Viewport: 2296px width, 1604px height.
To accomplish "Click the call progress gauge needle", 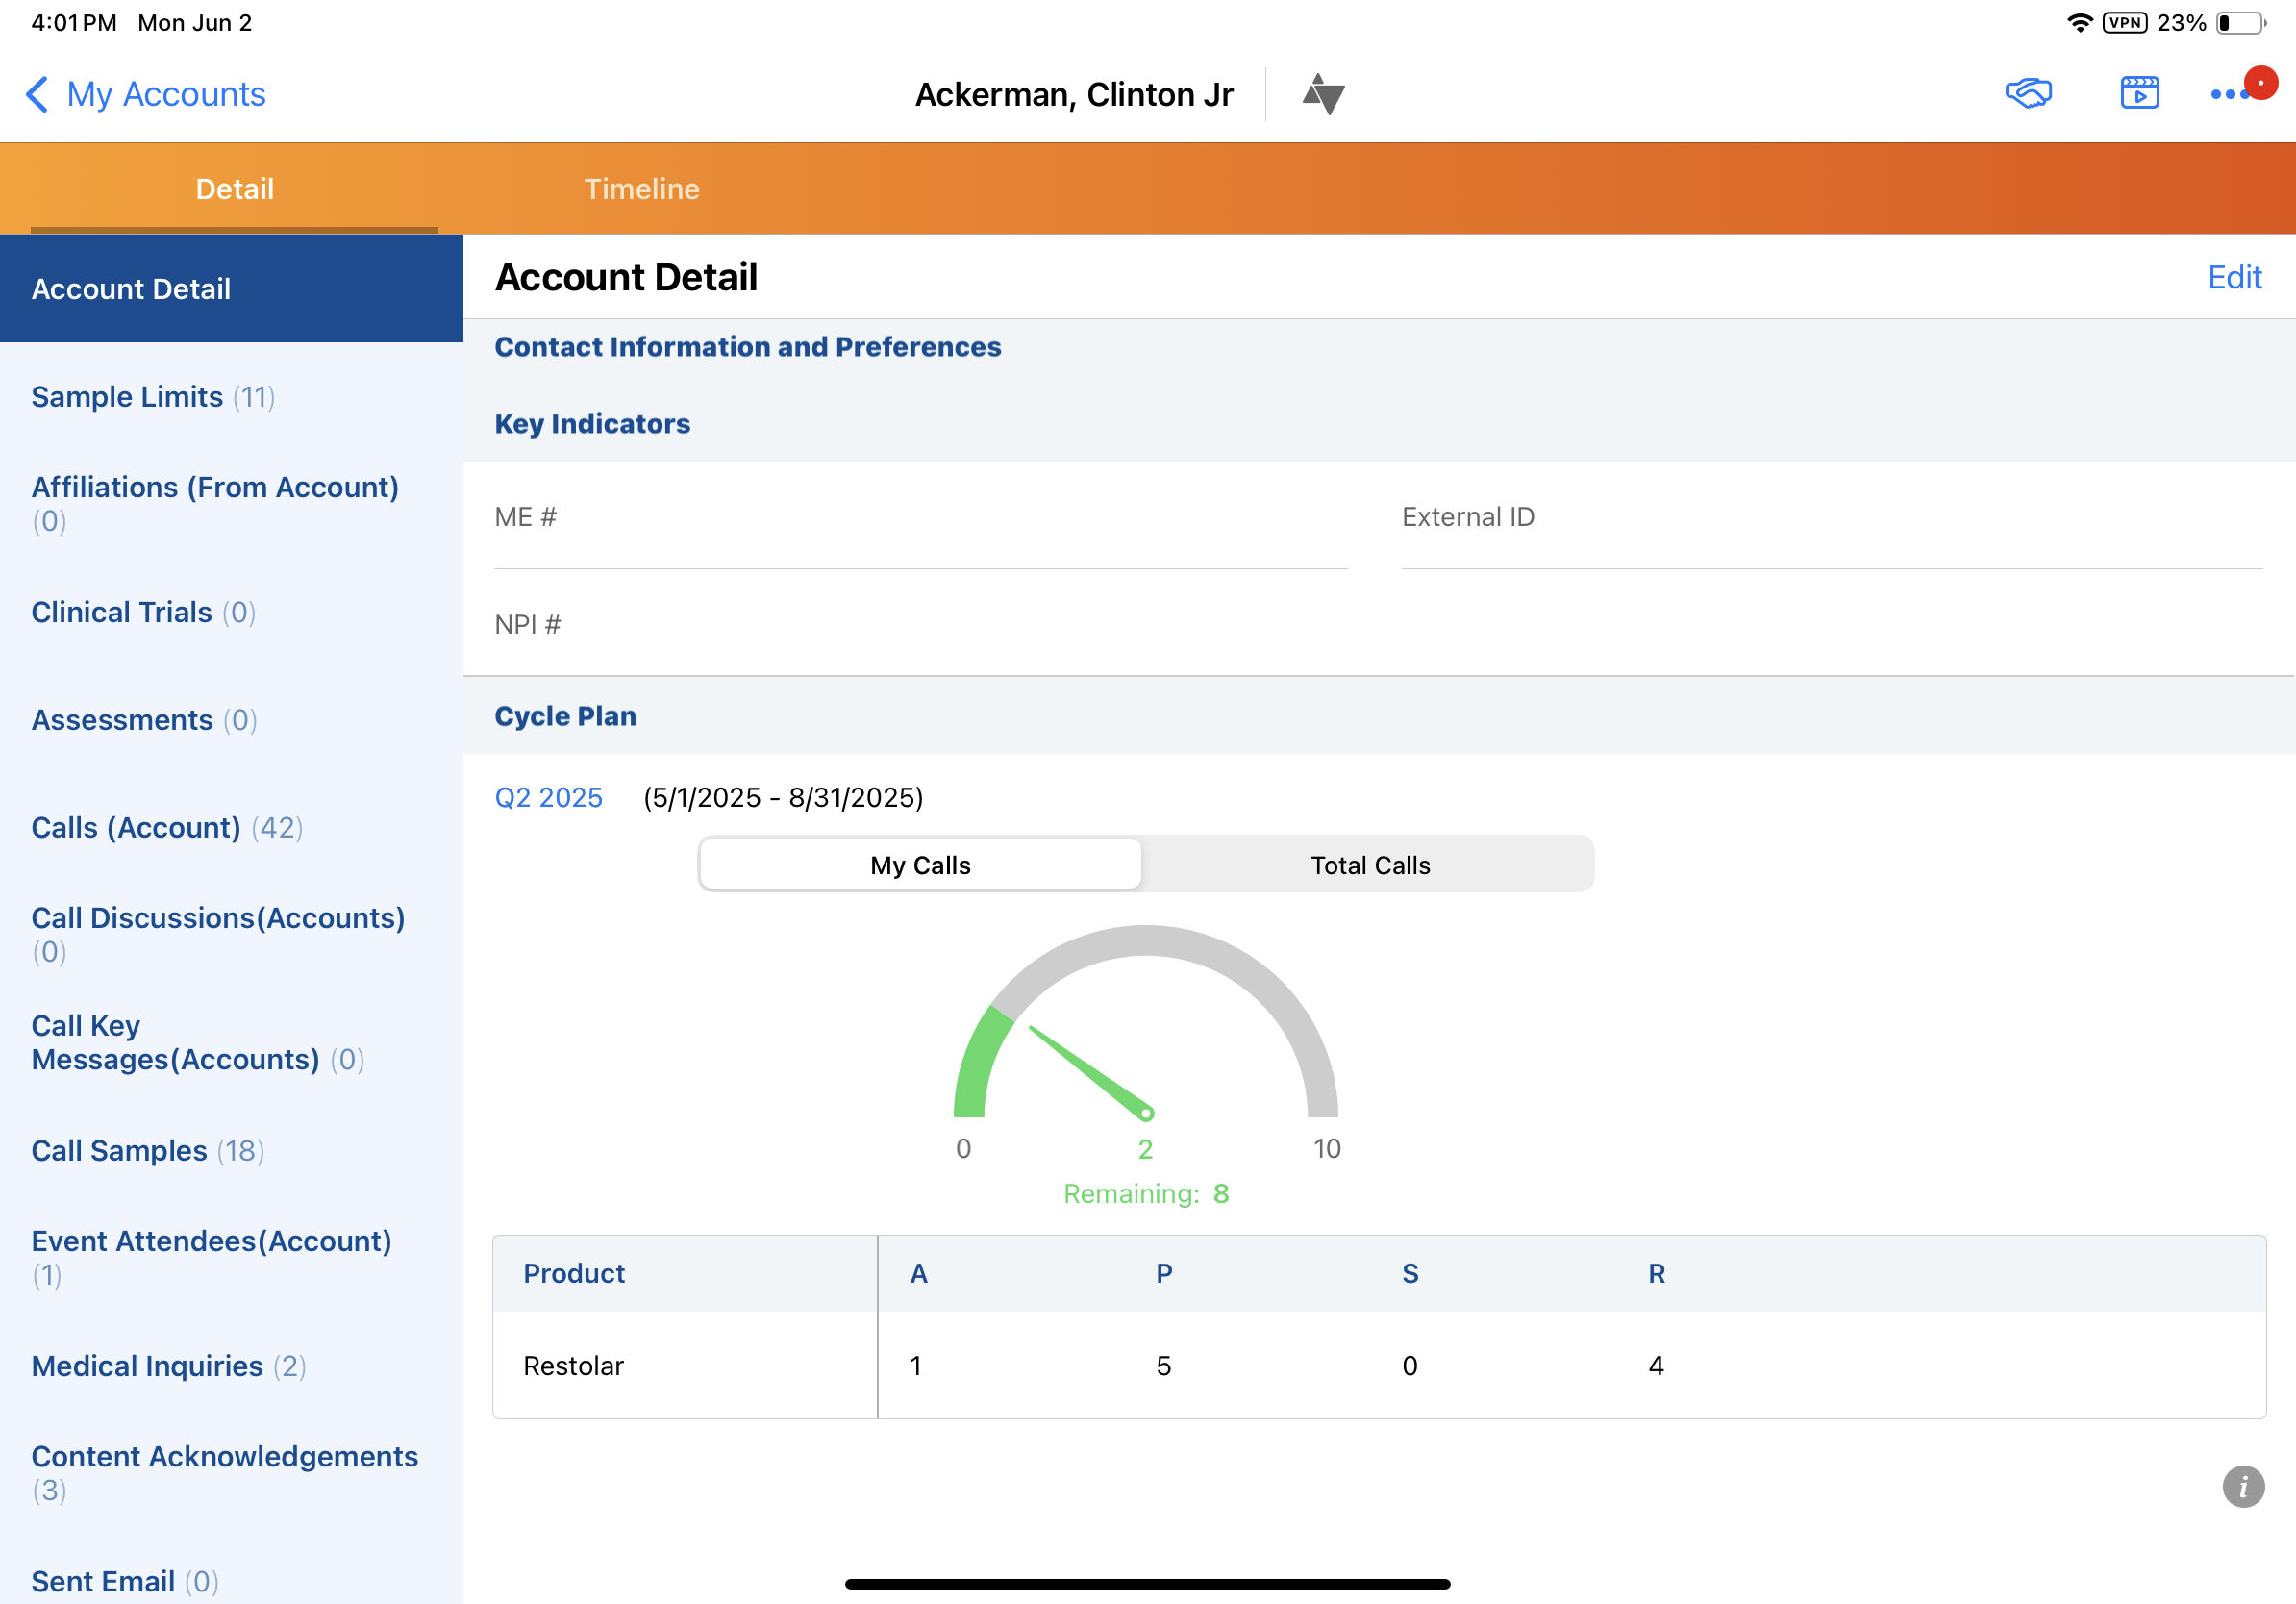I will tap(1091, 1071).
